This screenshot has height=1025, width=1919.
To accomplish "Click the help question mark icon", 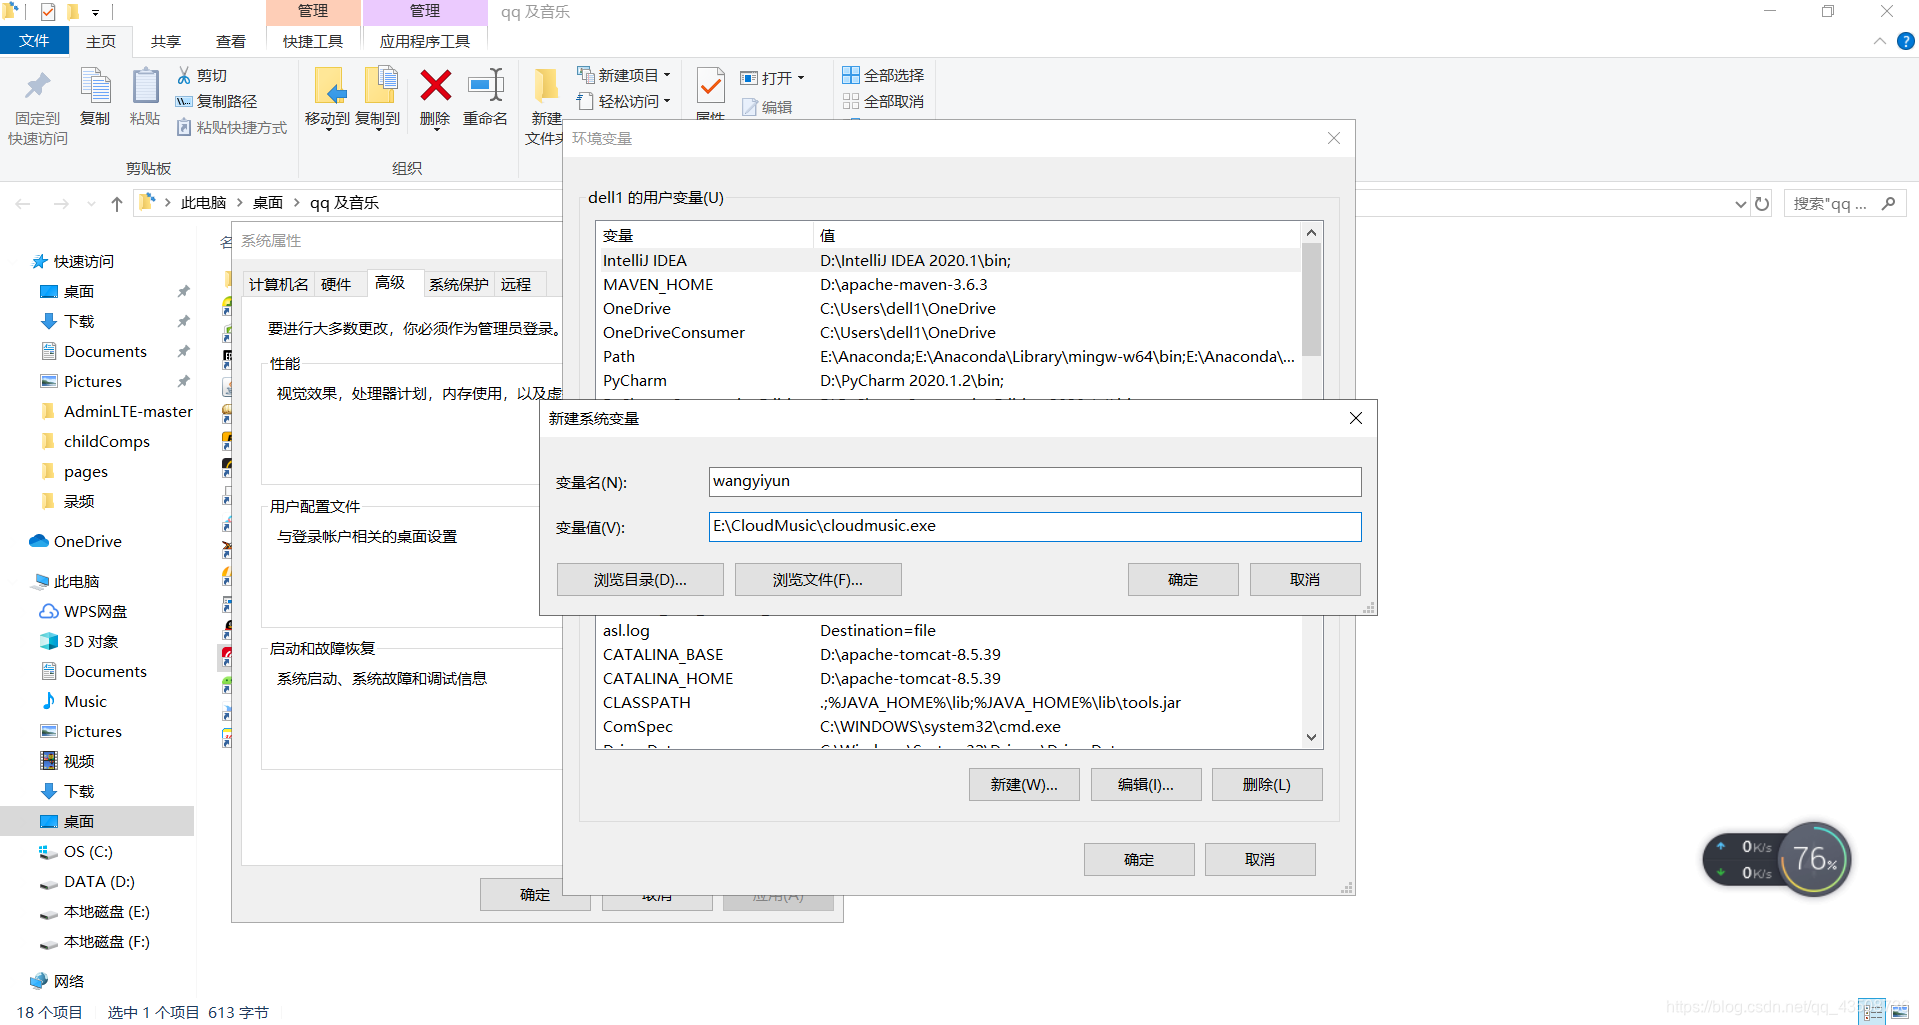I will coord(1905,41).
